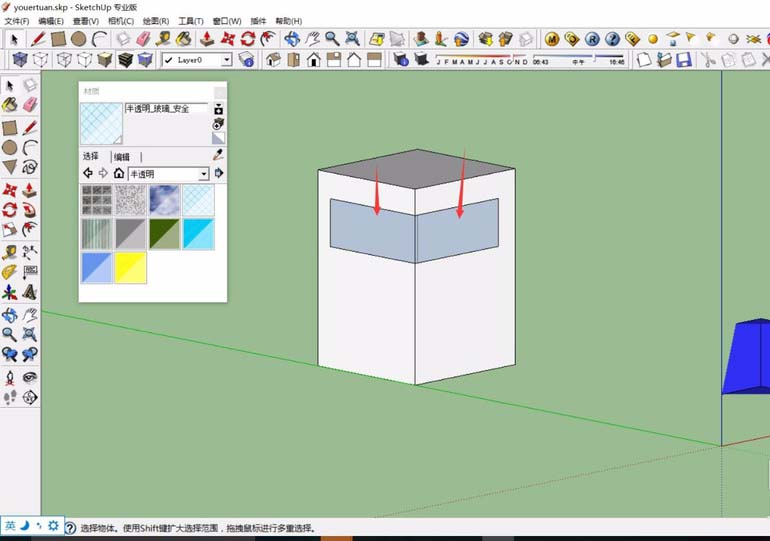Choose the Tape Measure tool
The height and width of the screenshot is (541, 770).
[x=9, y=252]
